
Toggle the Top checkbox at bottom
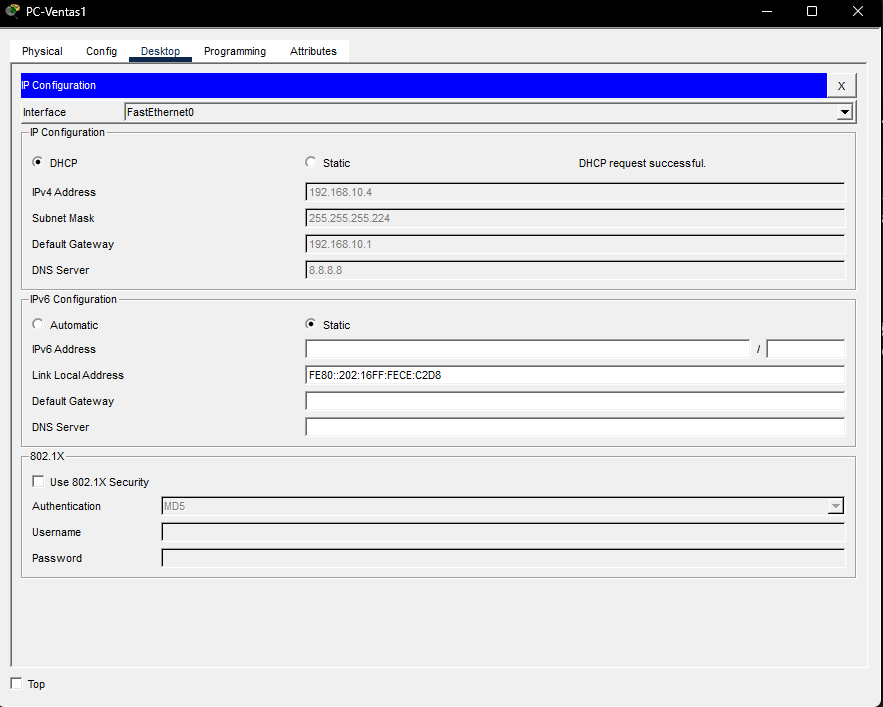[x=16, y=683]
